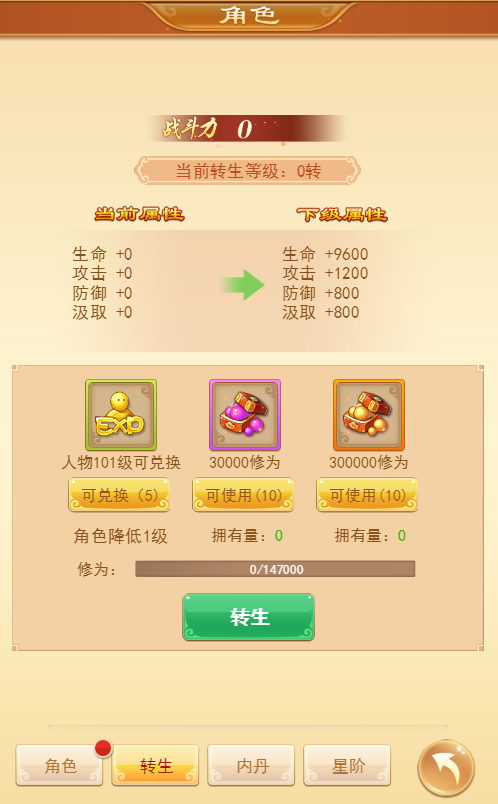Click 可使用 (10) under 30000修为
The width and height of the screenshot is (498, 804).
243,495
